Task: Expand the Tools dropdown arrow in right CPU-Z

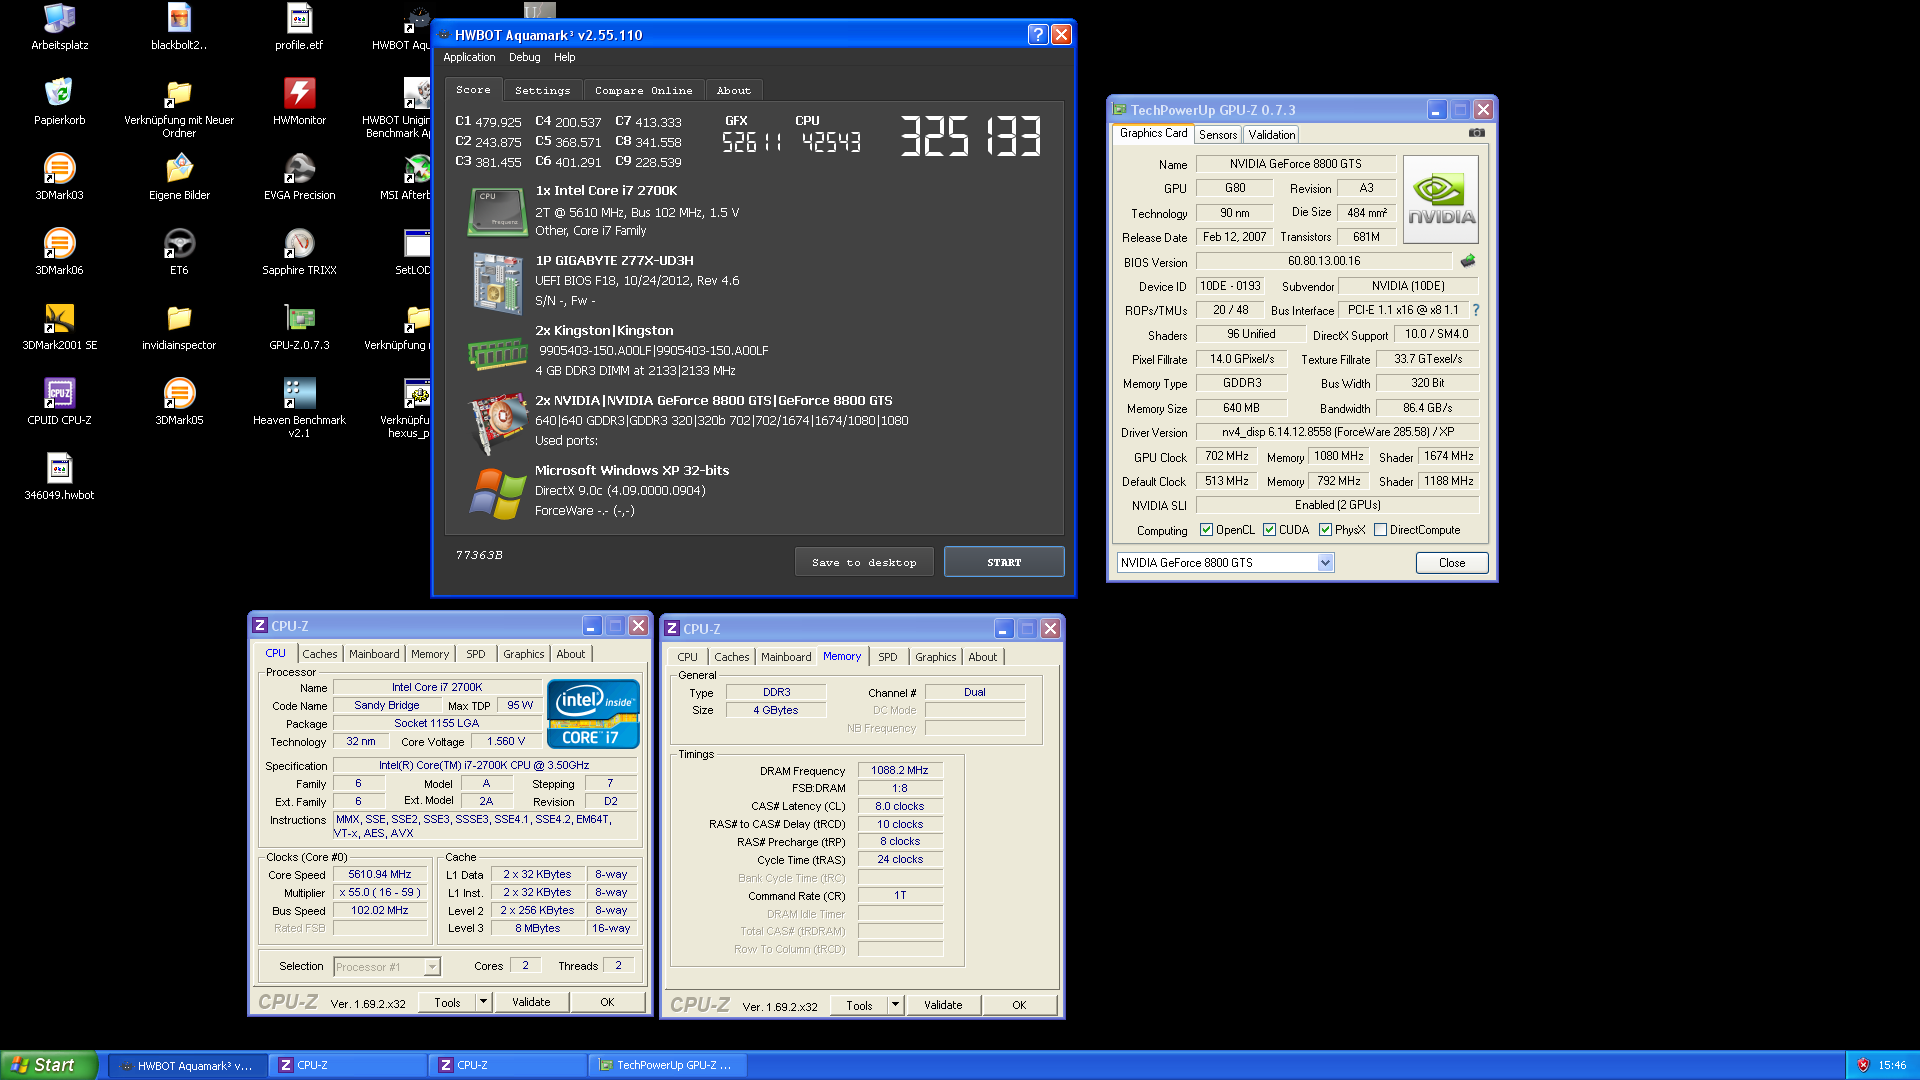Action: (x=895, y=1005)
